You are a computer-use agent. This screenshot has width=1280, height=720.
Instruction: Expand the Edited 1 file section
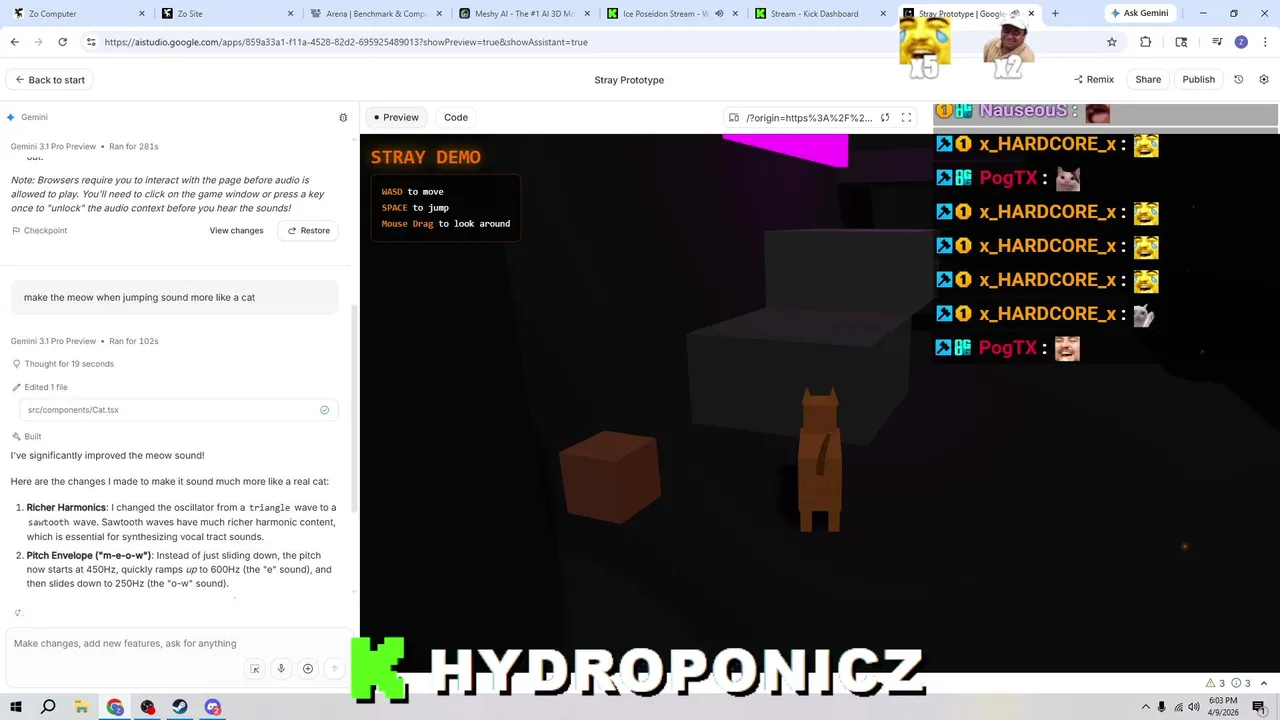click(46, 387)
